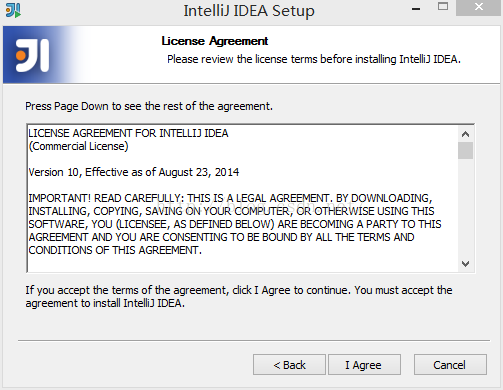Click the 'Press Page Down' instruction label
This screenshot has width=503, height=390.
click(149, 106)
